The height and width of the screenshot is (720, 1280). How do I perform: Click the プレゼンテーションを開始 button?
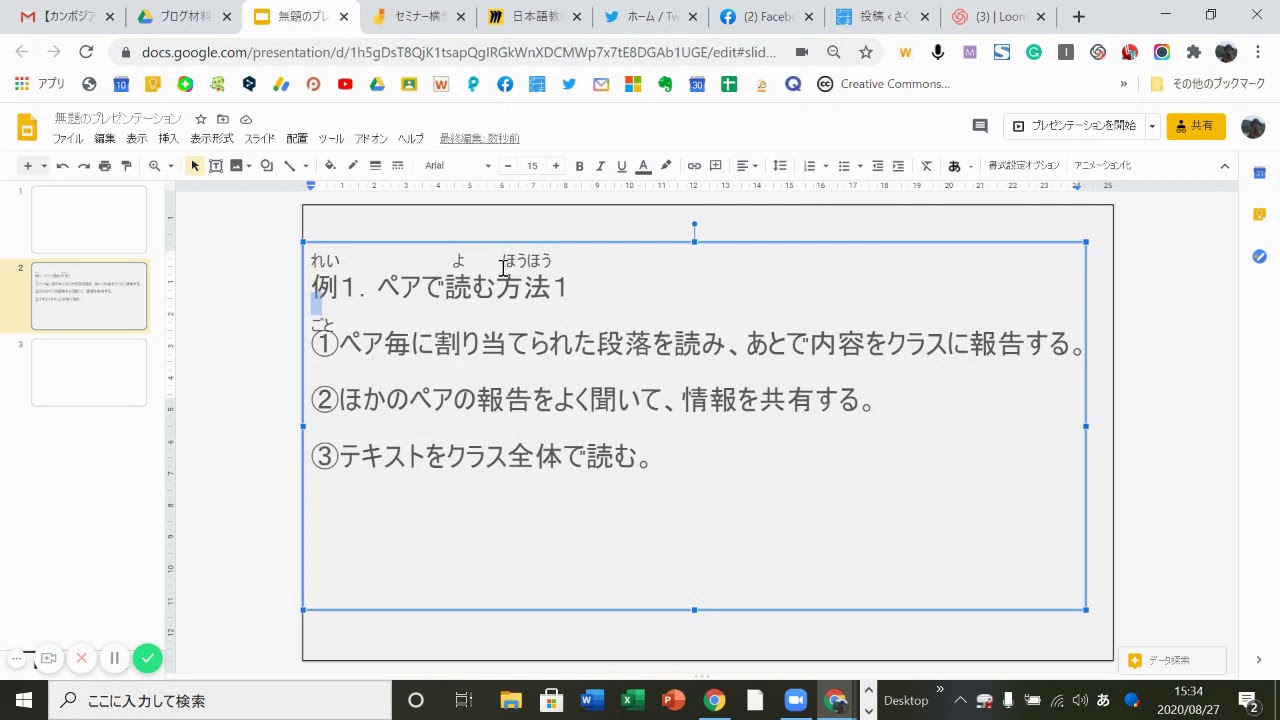[x=1074, y=126]
